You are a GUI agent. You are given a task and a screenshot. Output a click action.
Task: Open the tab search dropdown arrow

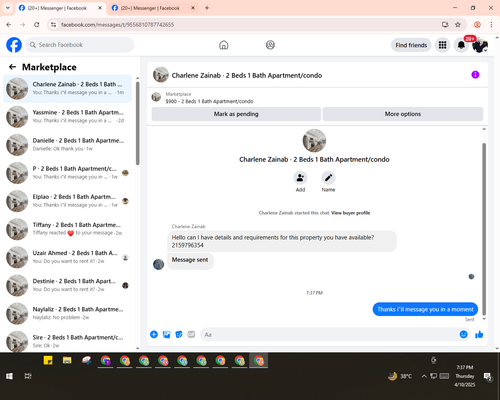point(8,8)
